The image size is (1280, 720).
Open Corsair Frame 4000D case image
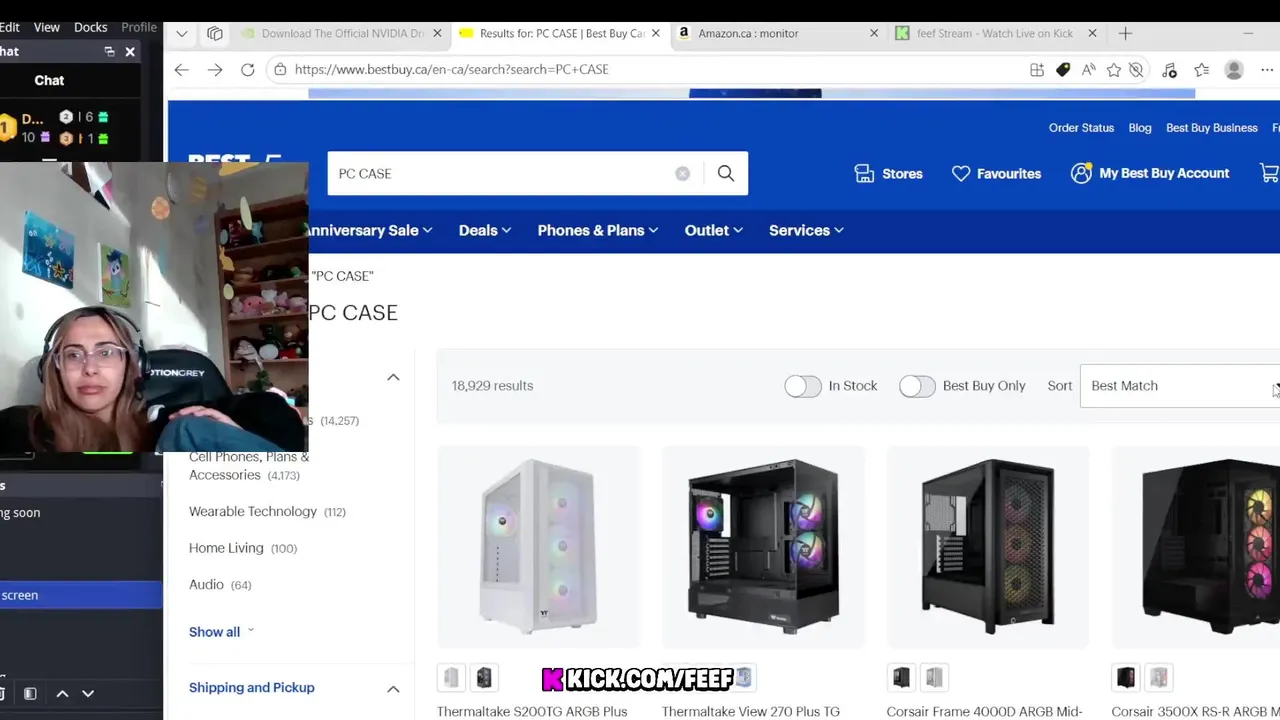click(988, 546)
